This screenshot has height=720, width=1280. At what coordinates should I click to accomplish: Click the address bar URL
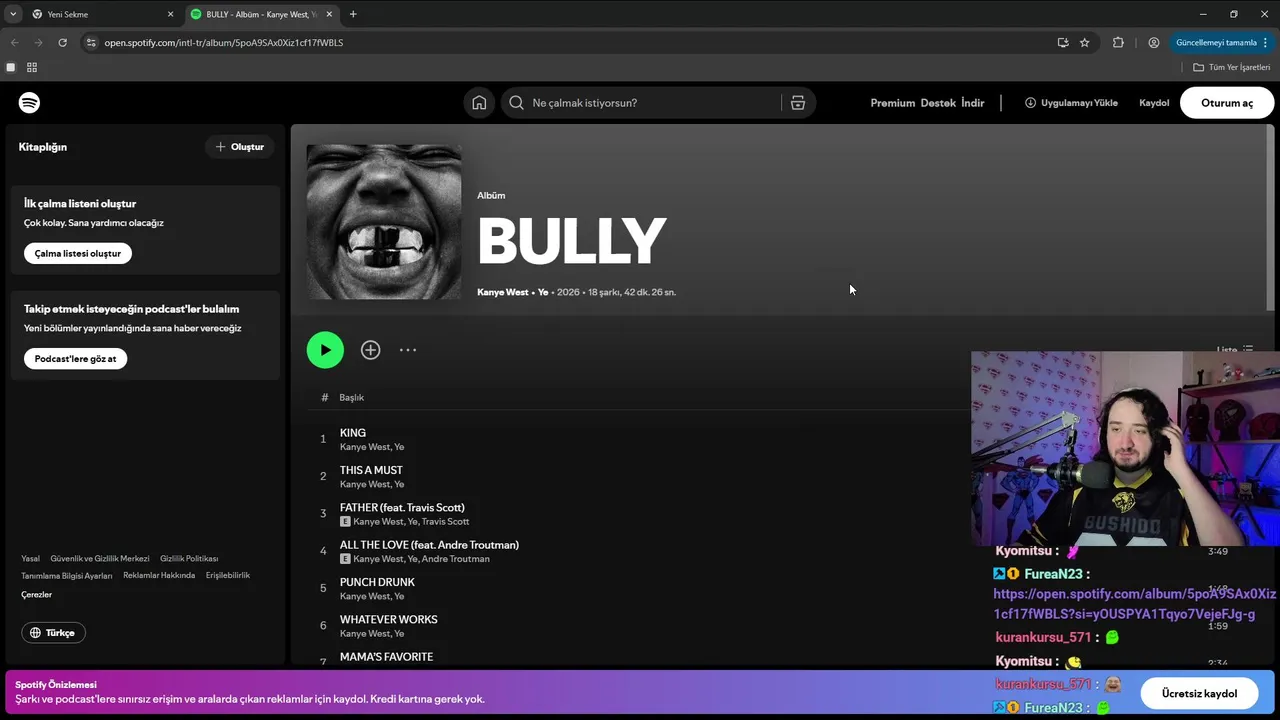point(224,43)
